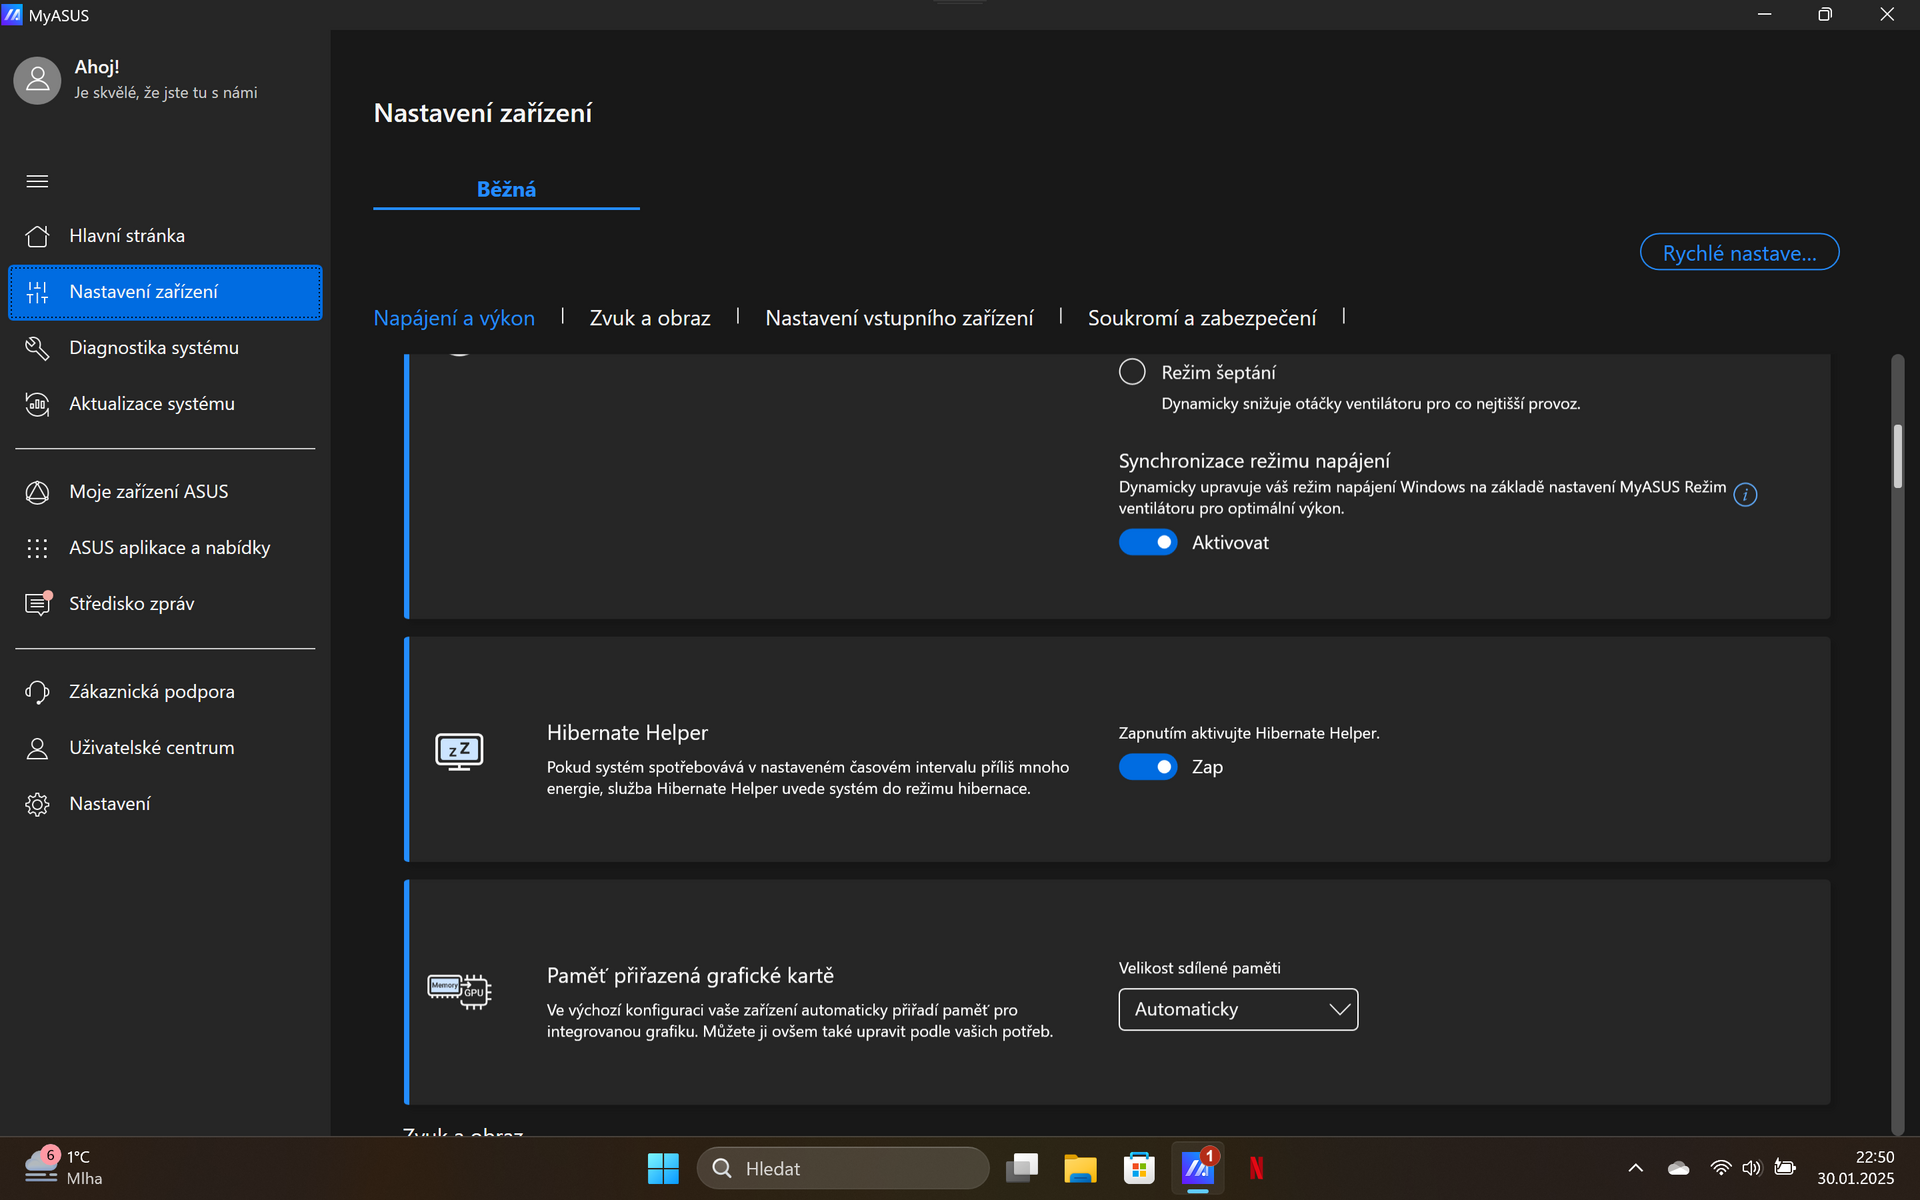This screenshot has height=1200, width=1920.
Task: Click the Aktualizace systému update icon
Action: pos(37,404)
